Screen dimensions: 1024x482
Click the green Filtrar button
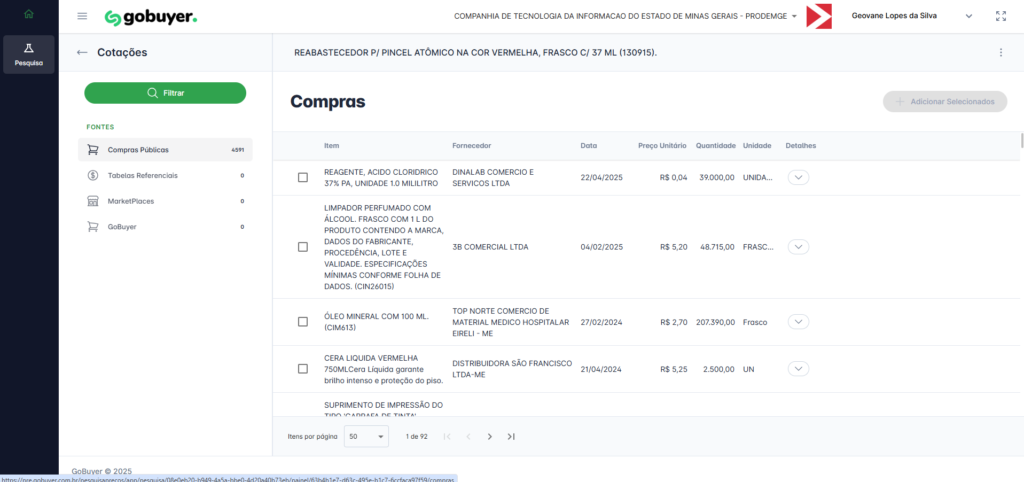click(x=165, y=93)
